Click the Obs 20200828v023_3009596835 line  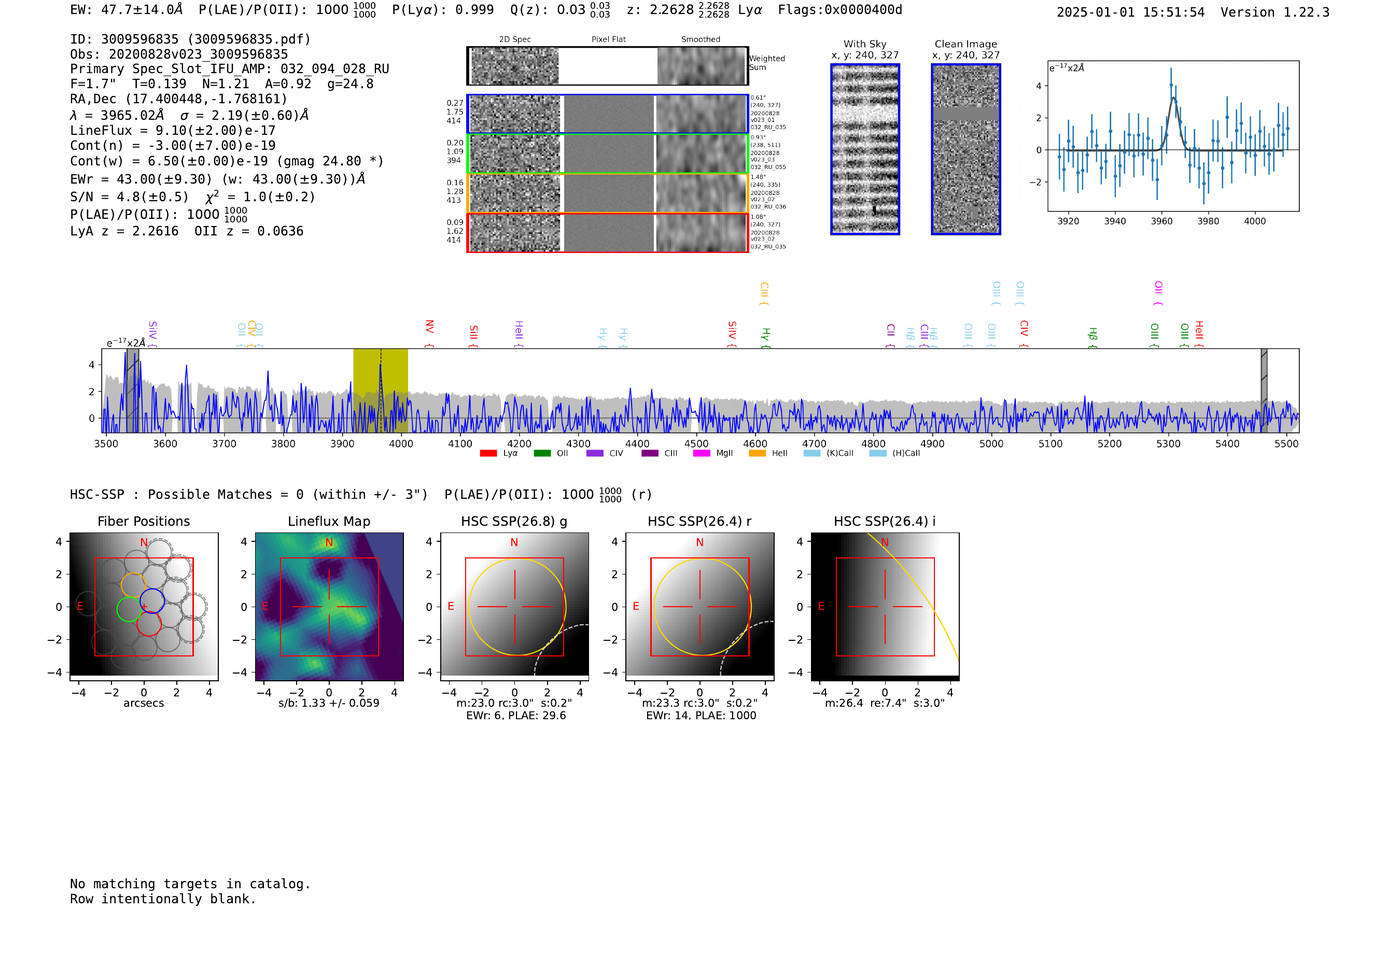[x=179, y=54]
